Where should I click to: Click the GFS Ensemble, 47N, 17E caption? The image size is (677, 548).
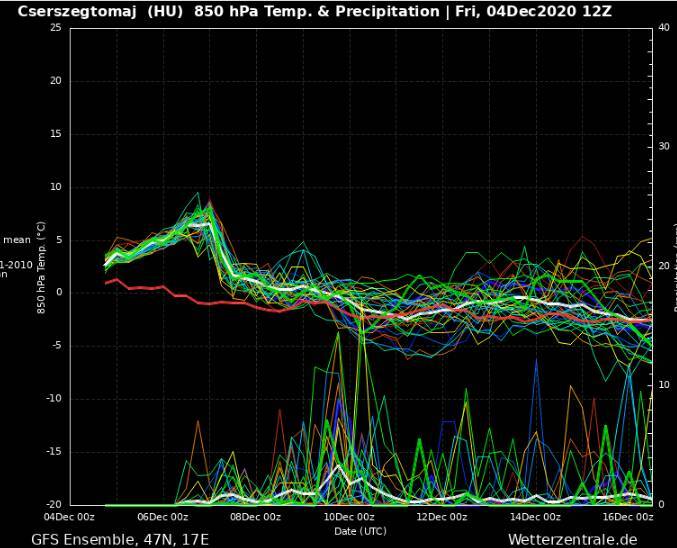pos(120,539)
